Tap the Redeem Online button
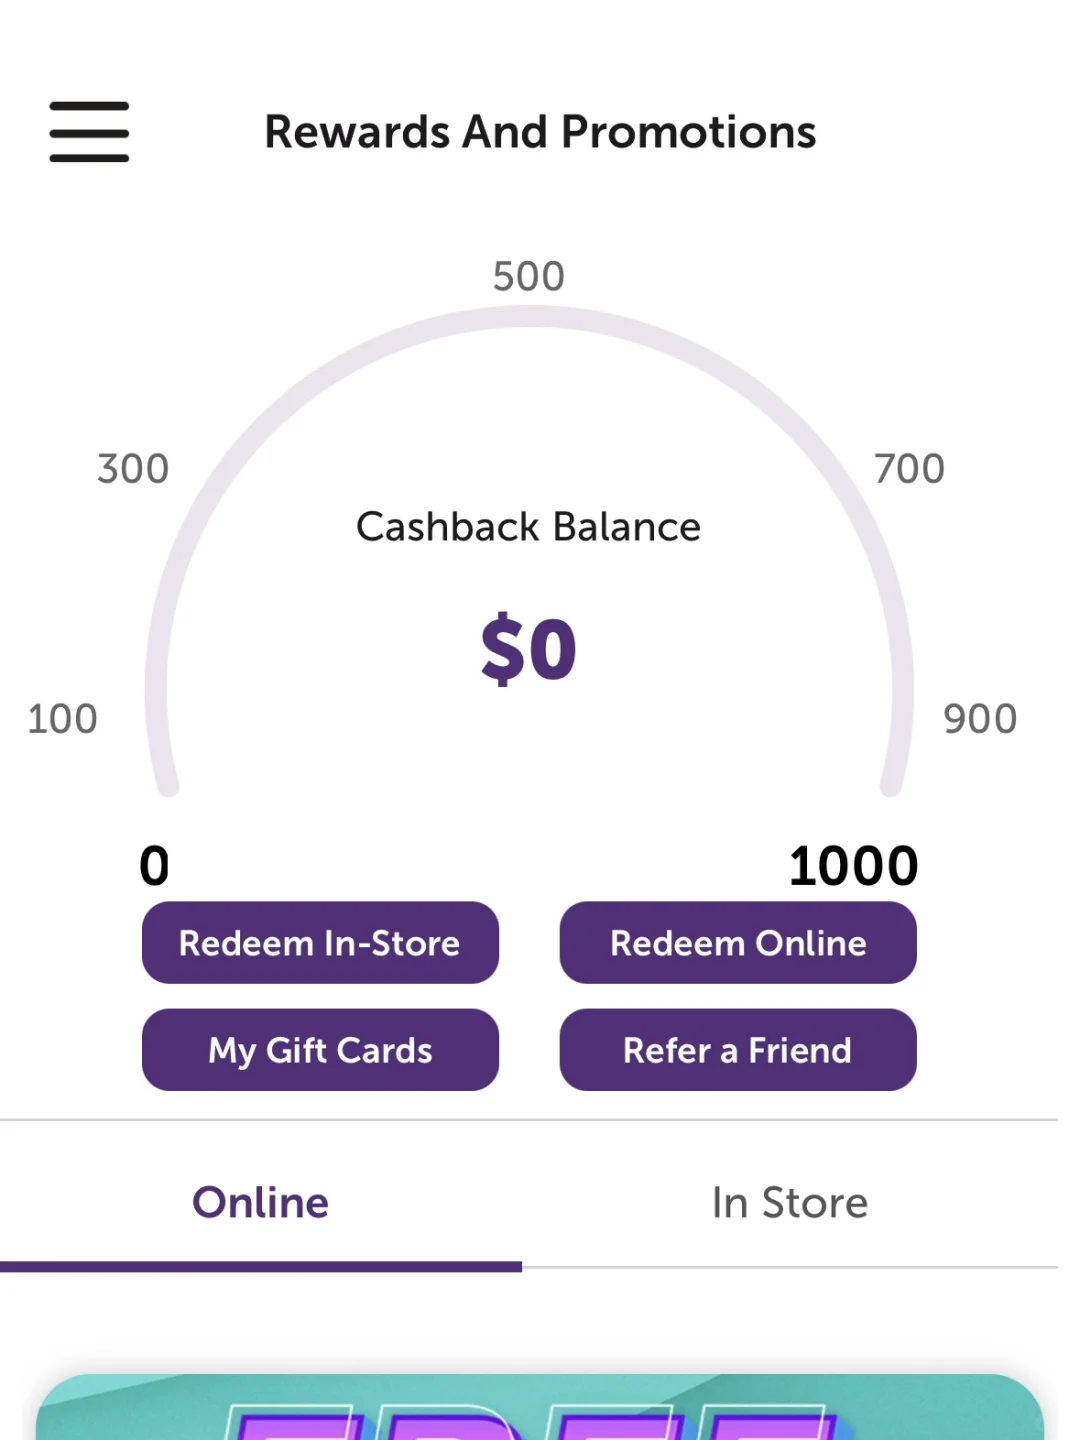1080x1440 pixels. point(738,943)
